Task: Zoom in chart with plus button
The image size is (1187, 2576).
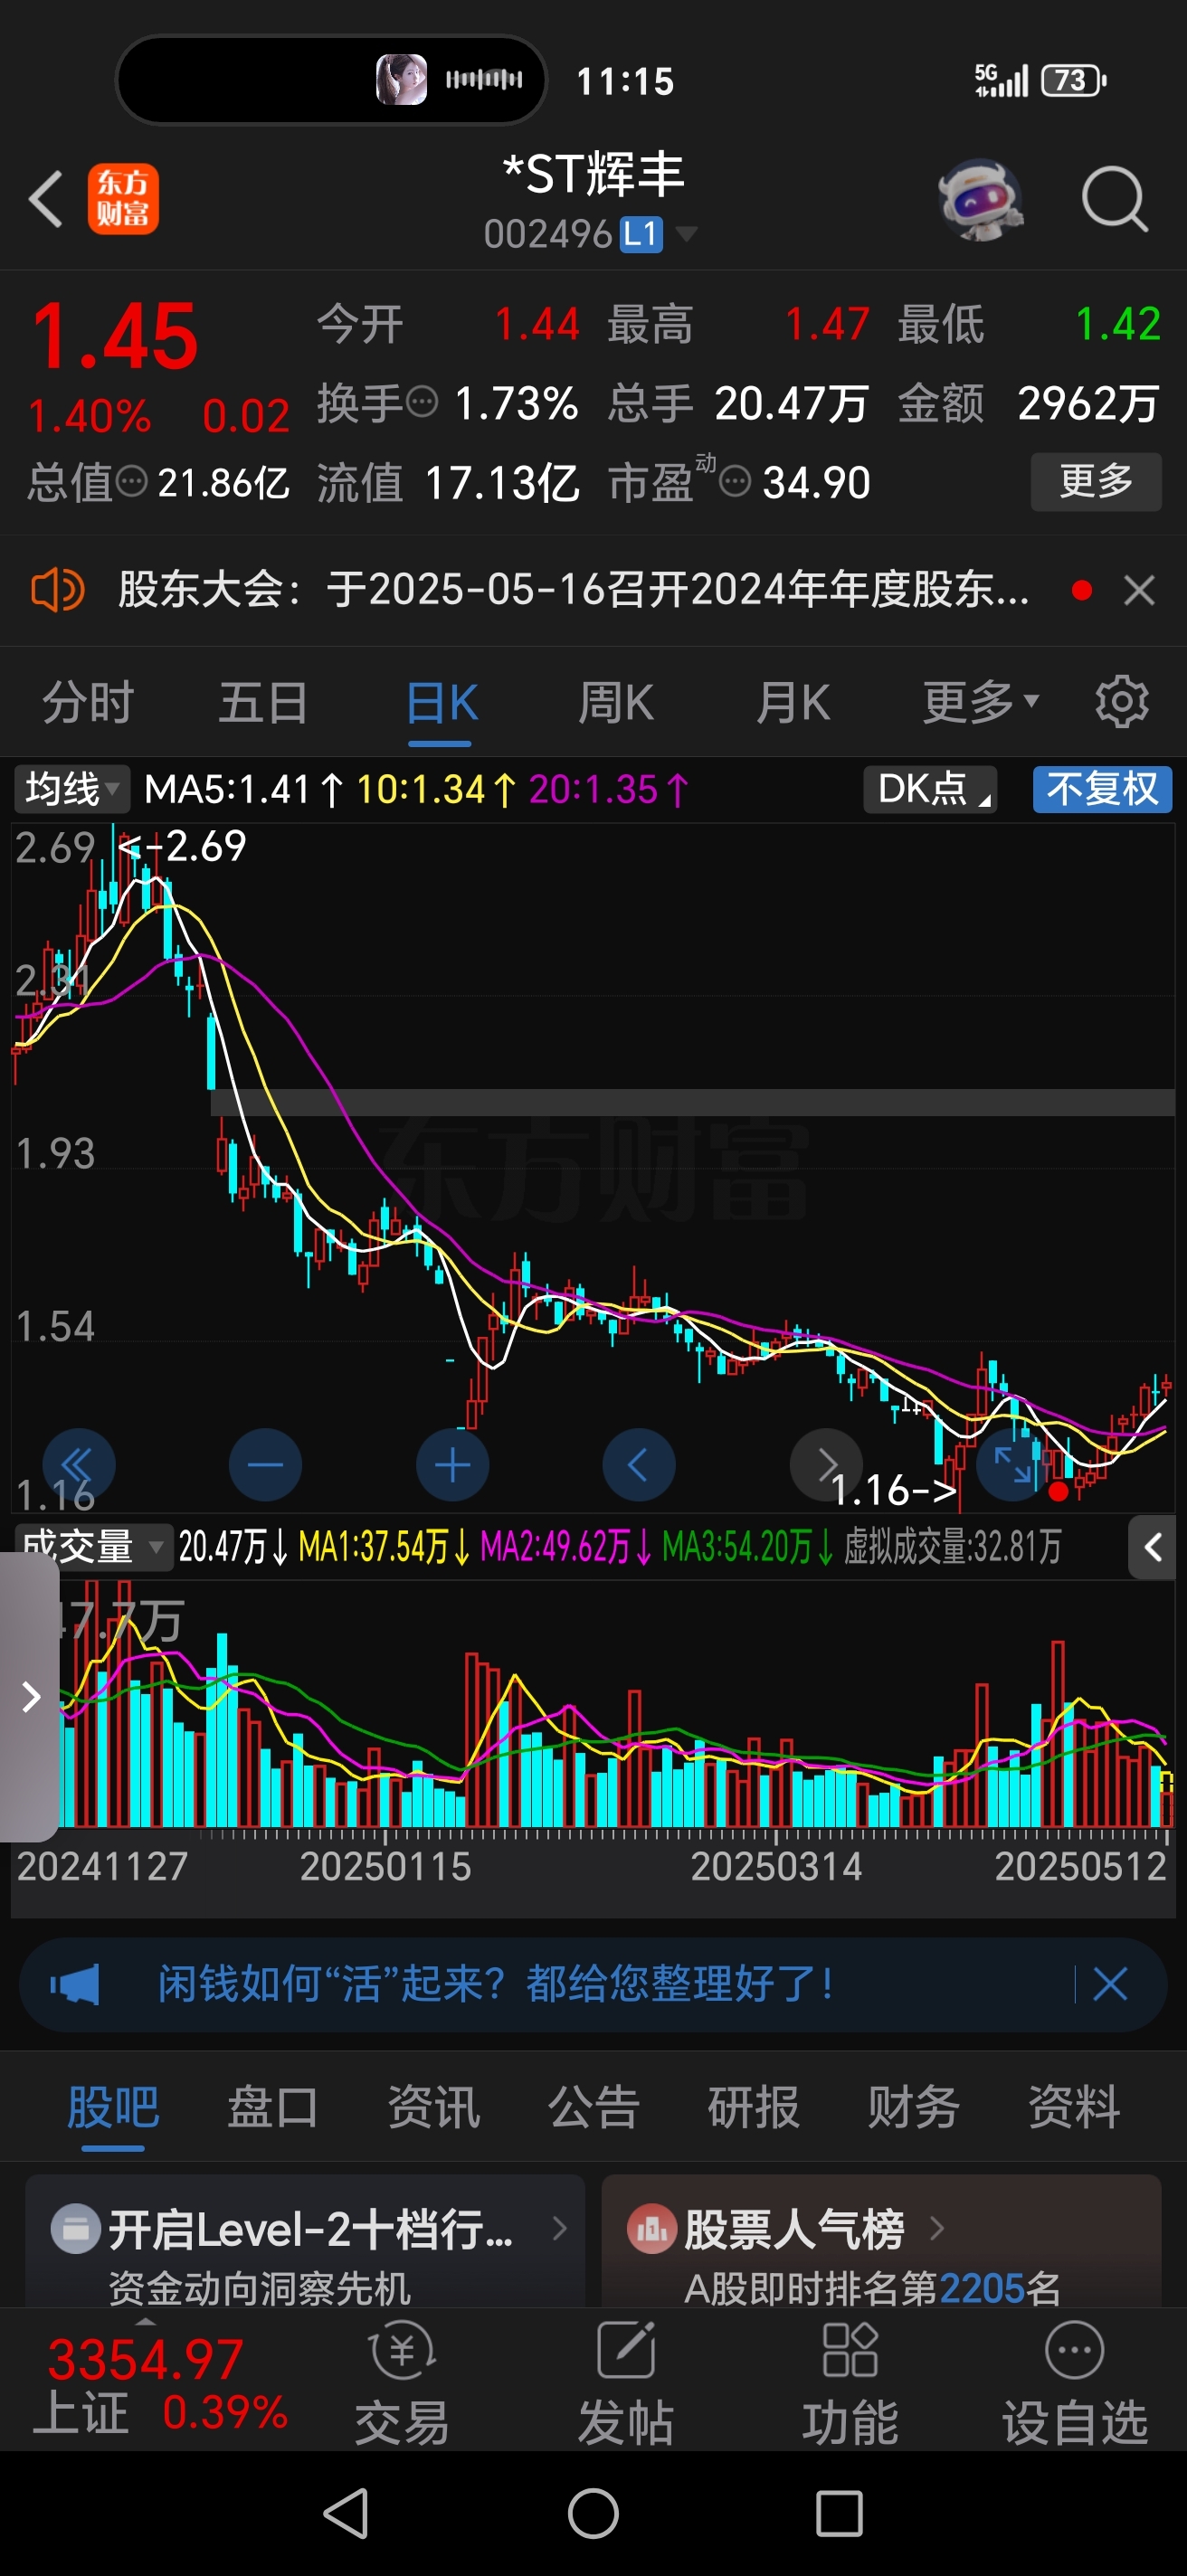Action: (x=452, y=1465)
